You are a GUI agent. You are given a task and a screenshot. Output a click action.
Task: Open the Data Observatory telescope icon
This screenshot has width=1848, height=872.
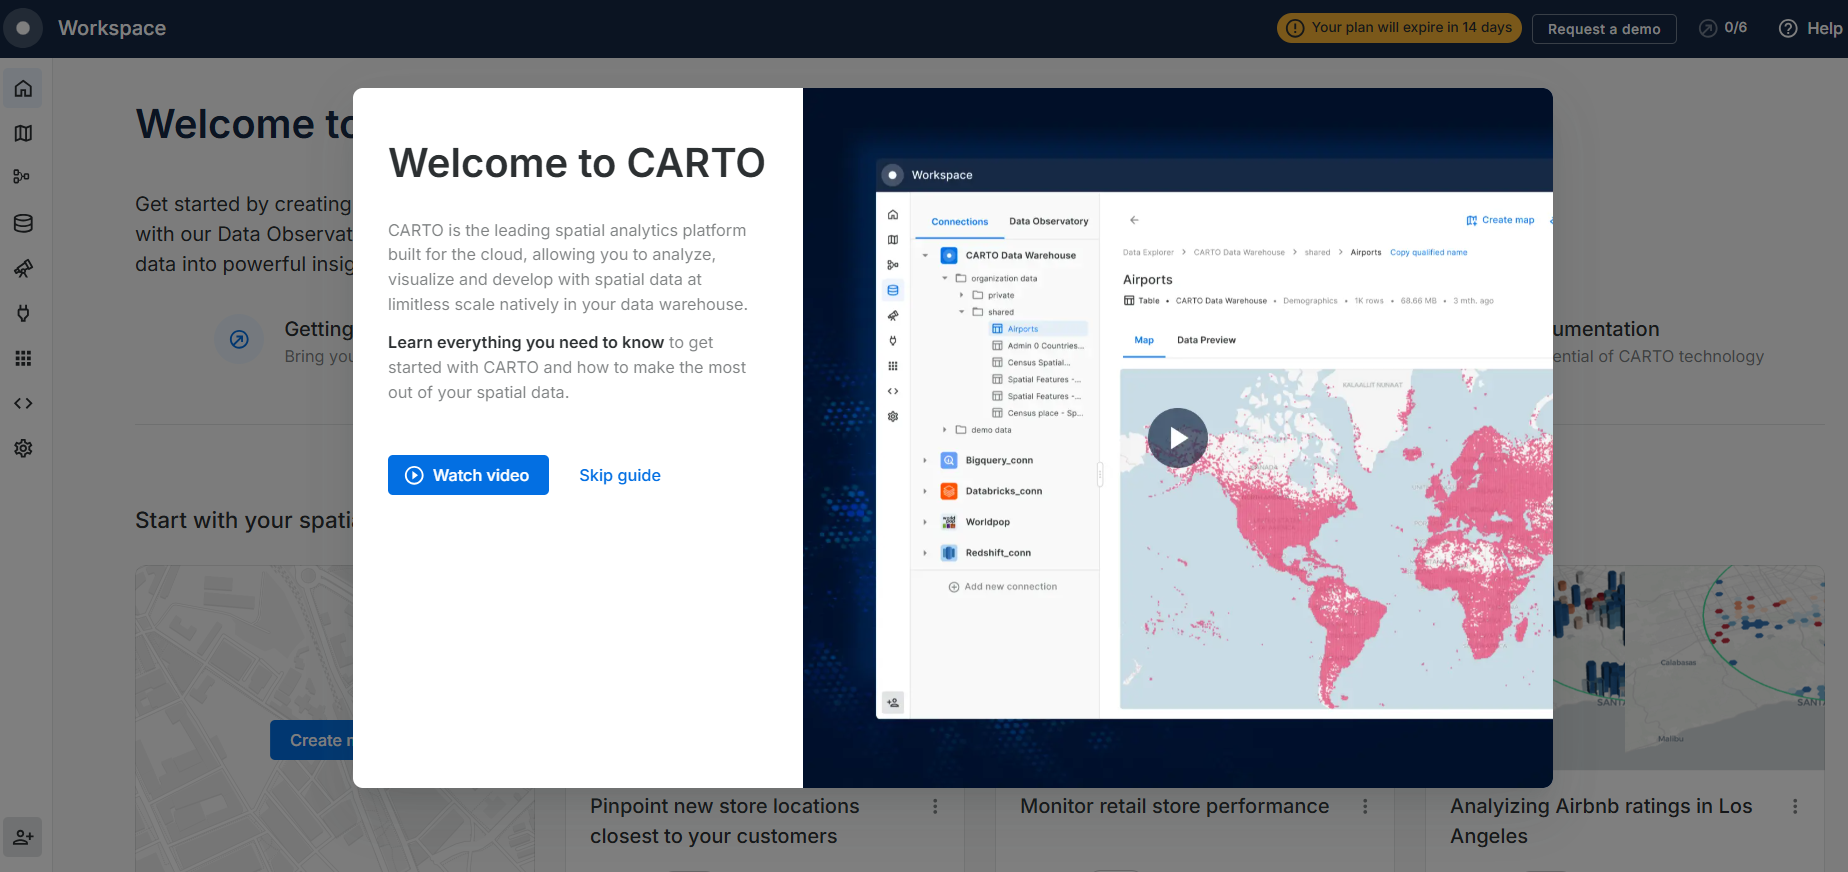point(23,268)
